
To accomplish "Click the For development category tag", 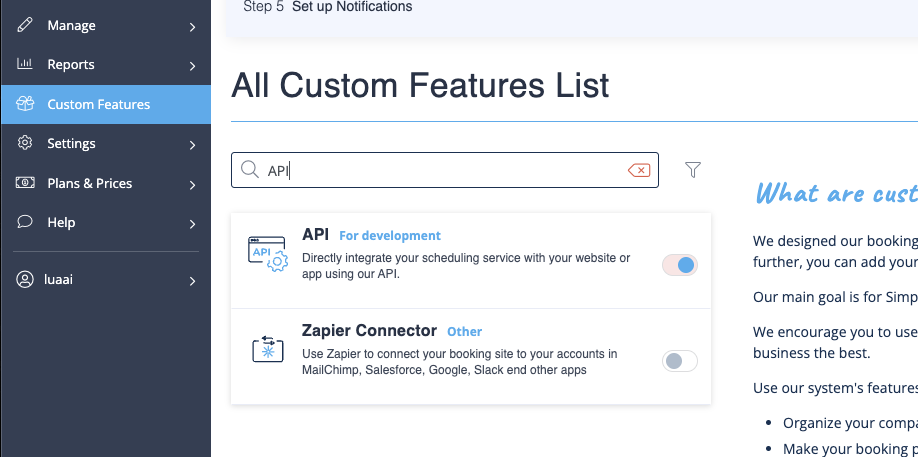I will [390, 236].
